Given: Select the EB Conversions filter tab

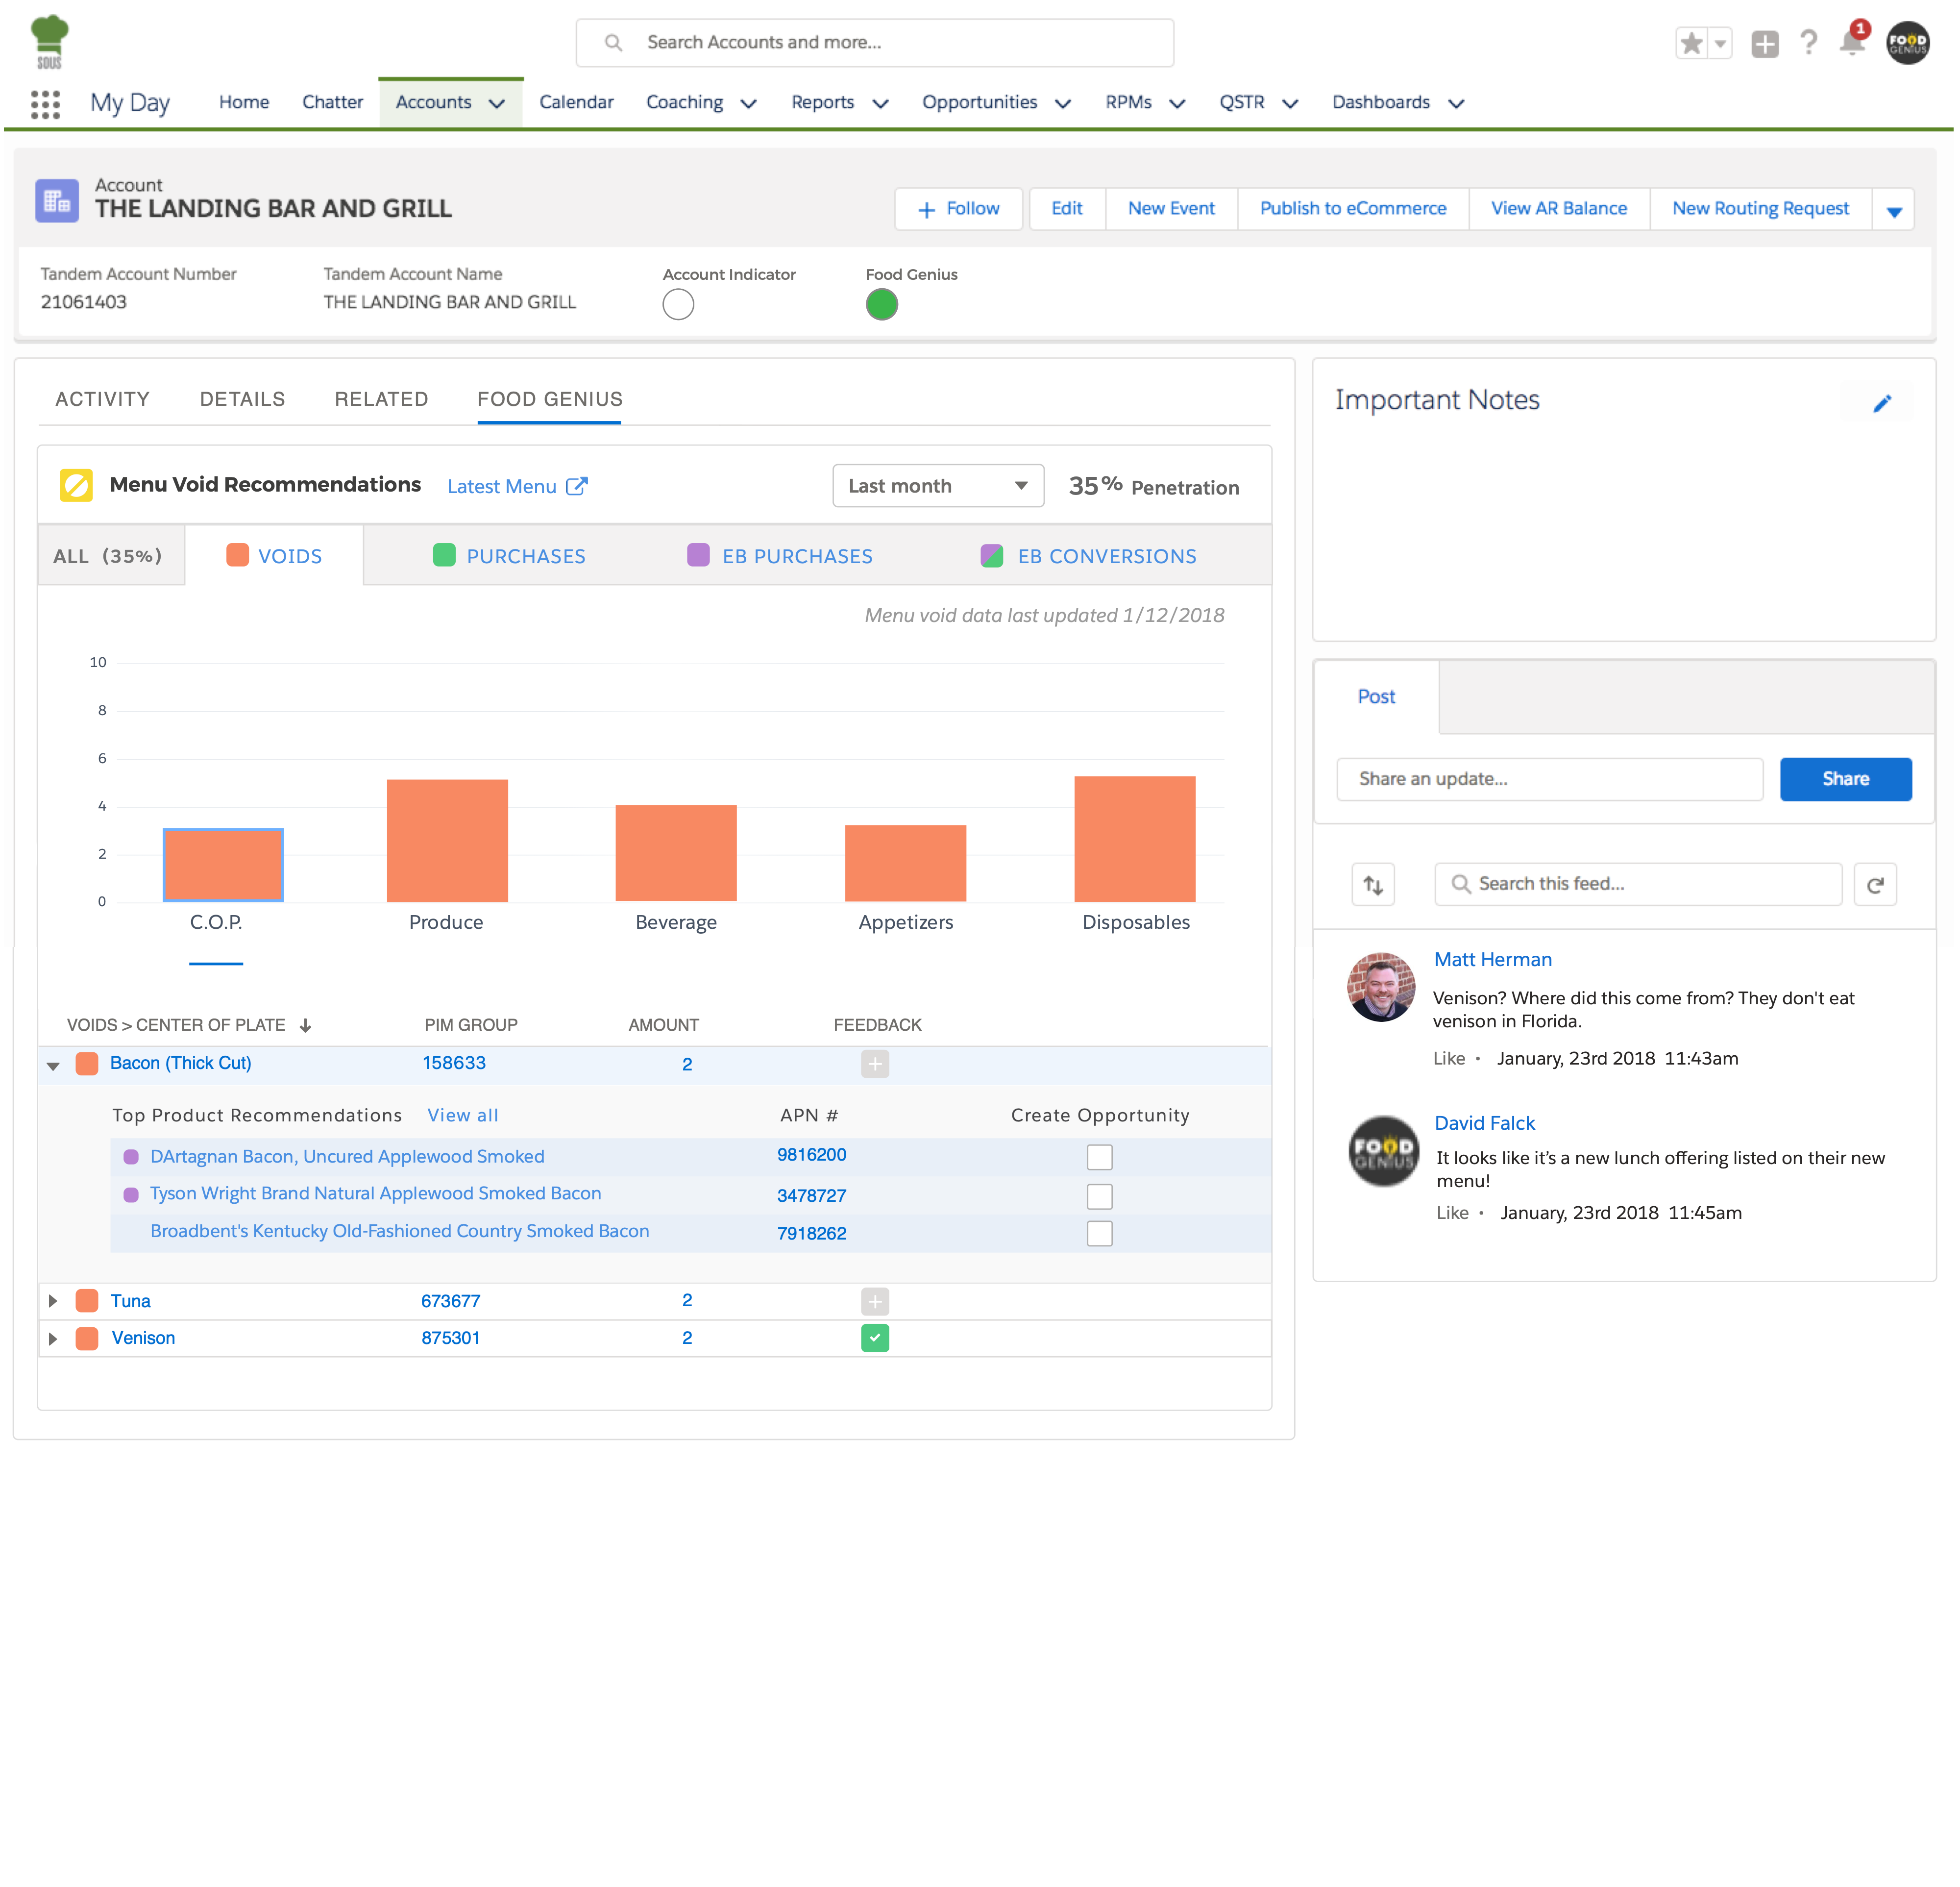Looking at the screenshot, I should tap(1089, 556).
